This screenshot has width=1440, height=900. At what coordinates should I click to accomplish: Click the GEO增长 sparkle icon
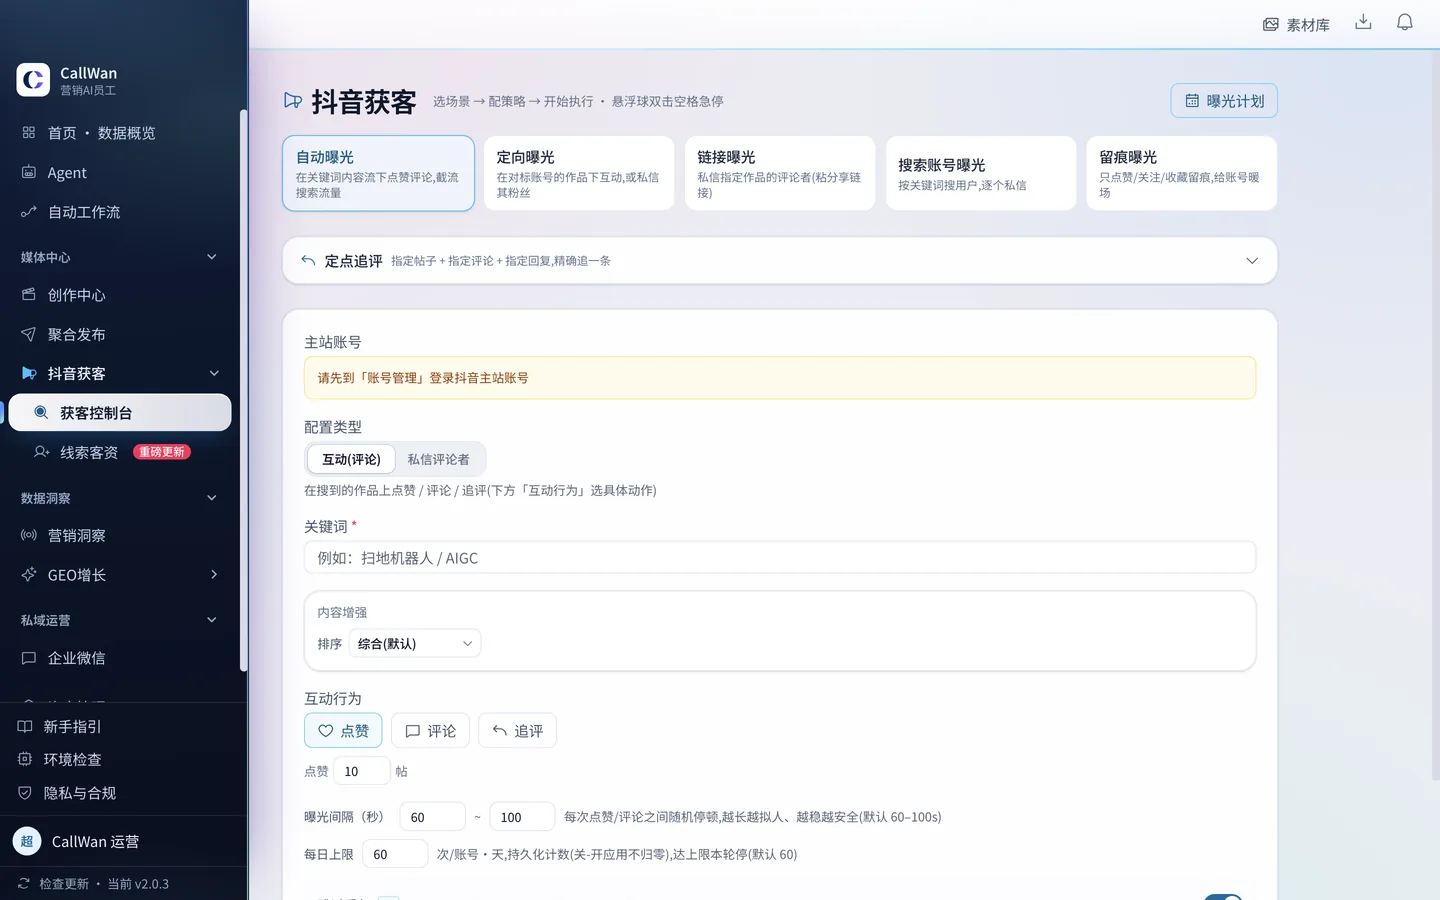pyautogui.click(x=29, y=574)
